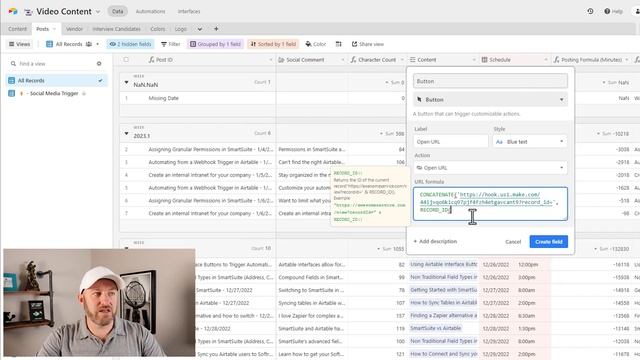This screenshot has width=640, height=360.
Task: Open Post ID column dropdown arrow
Action: [x=271, y=60]
